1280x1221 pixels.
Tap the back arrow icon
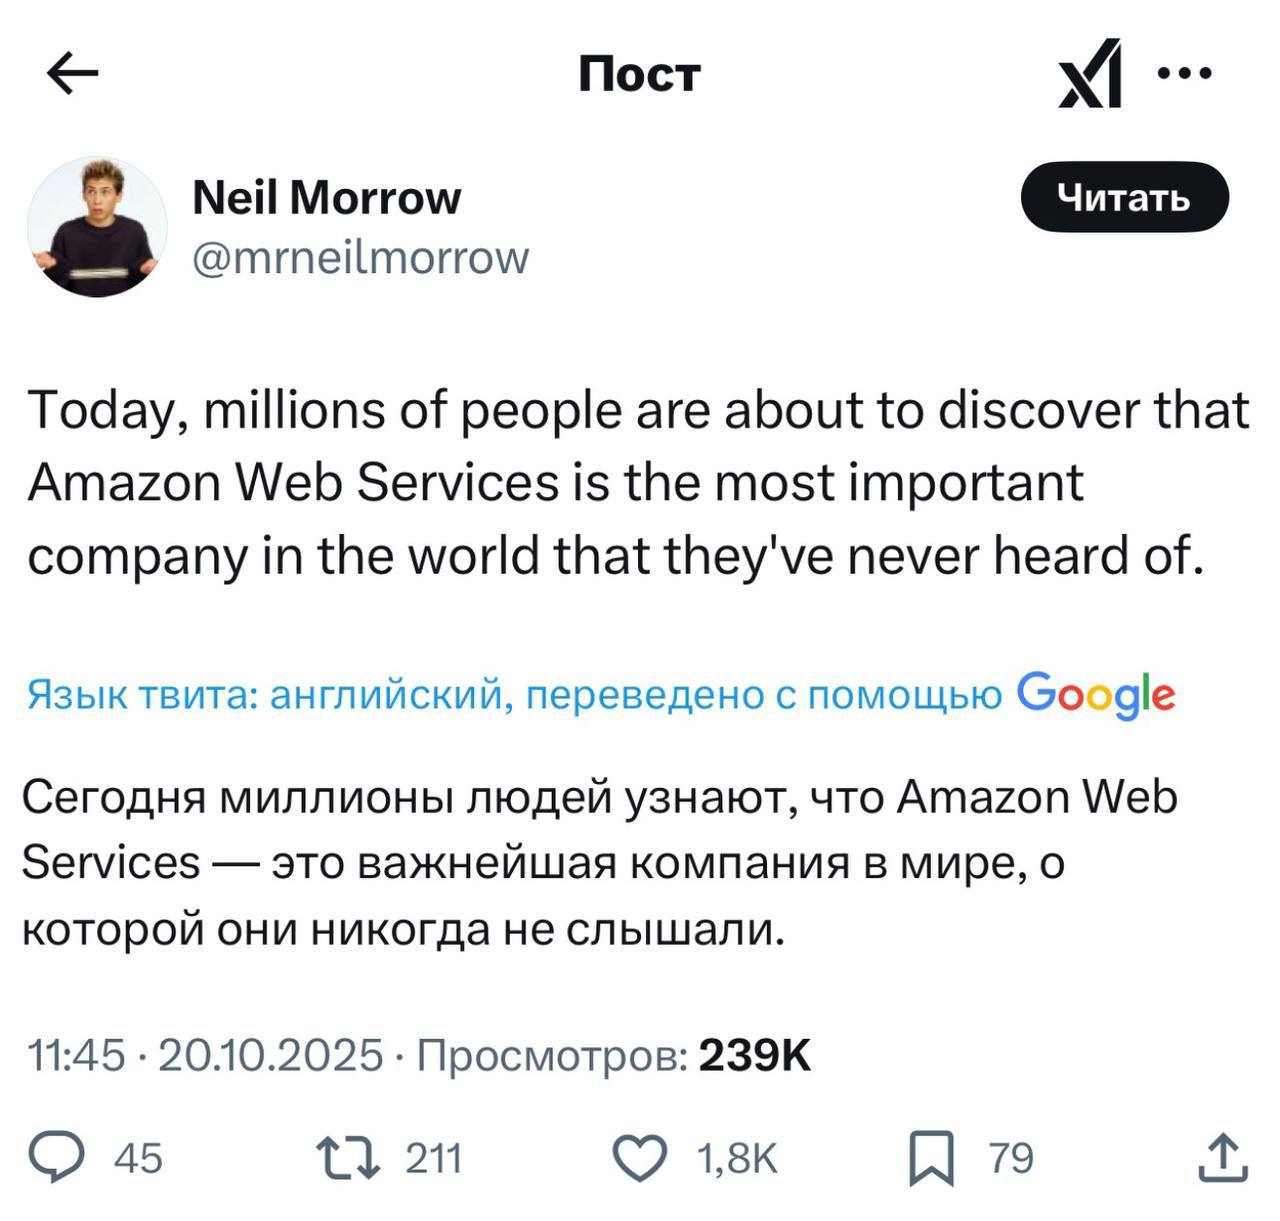pyautogui.click(x=73, y=74)
